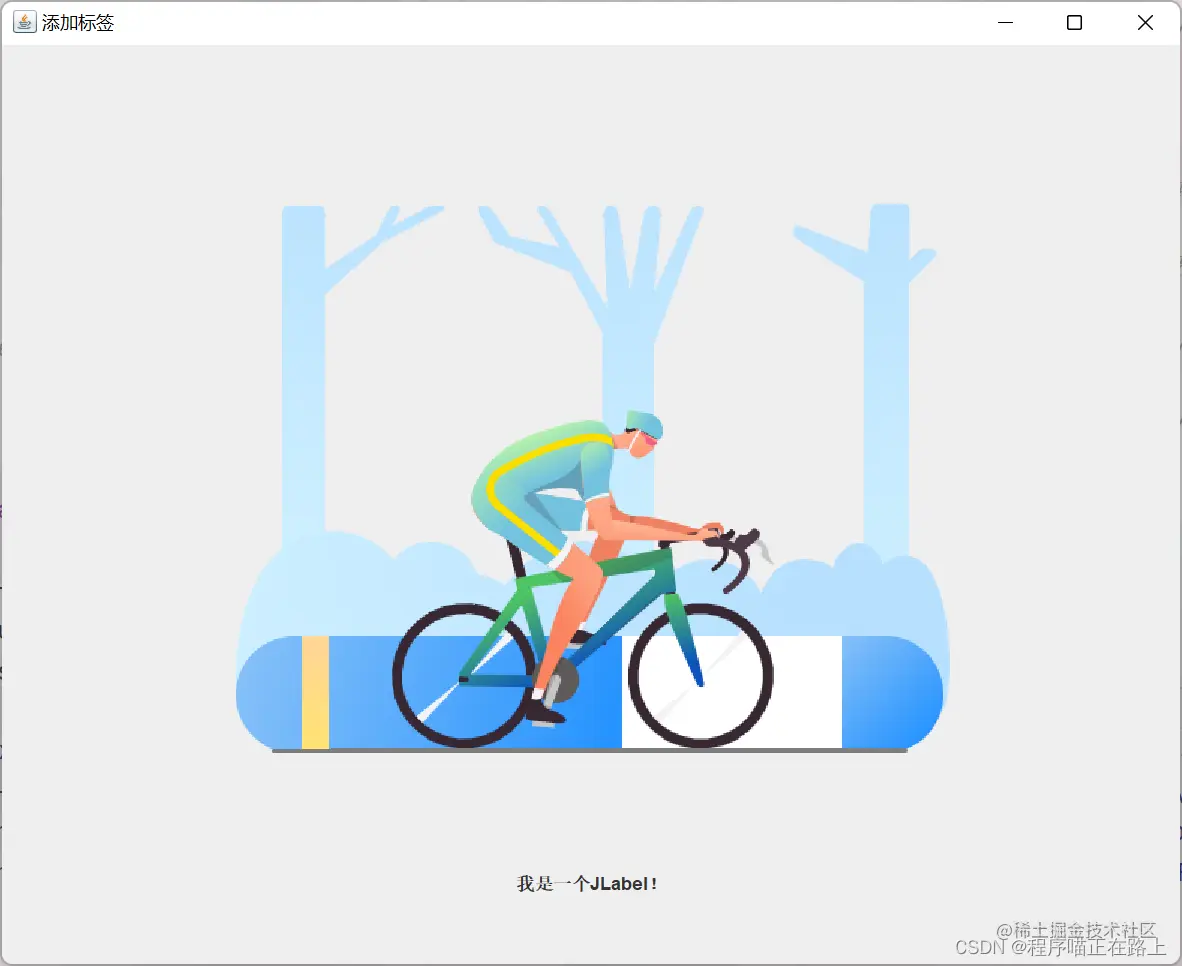1182x966 pixels.
Task: Click the 稀土掘金技术社区 watermark
Action: pos(1086,929)
